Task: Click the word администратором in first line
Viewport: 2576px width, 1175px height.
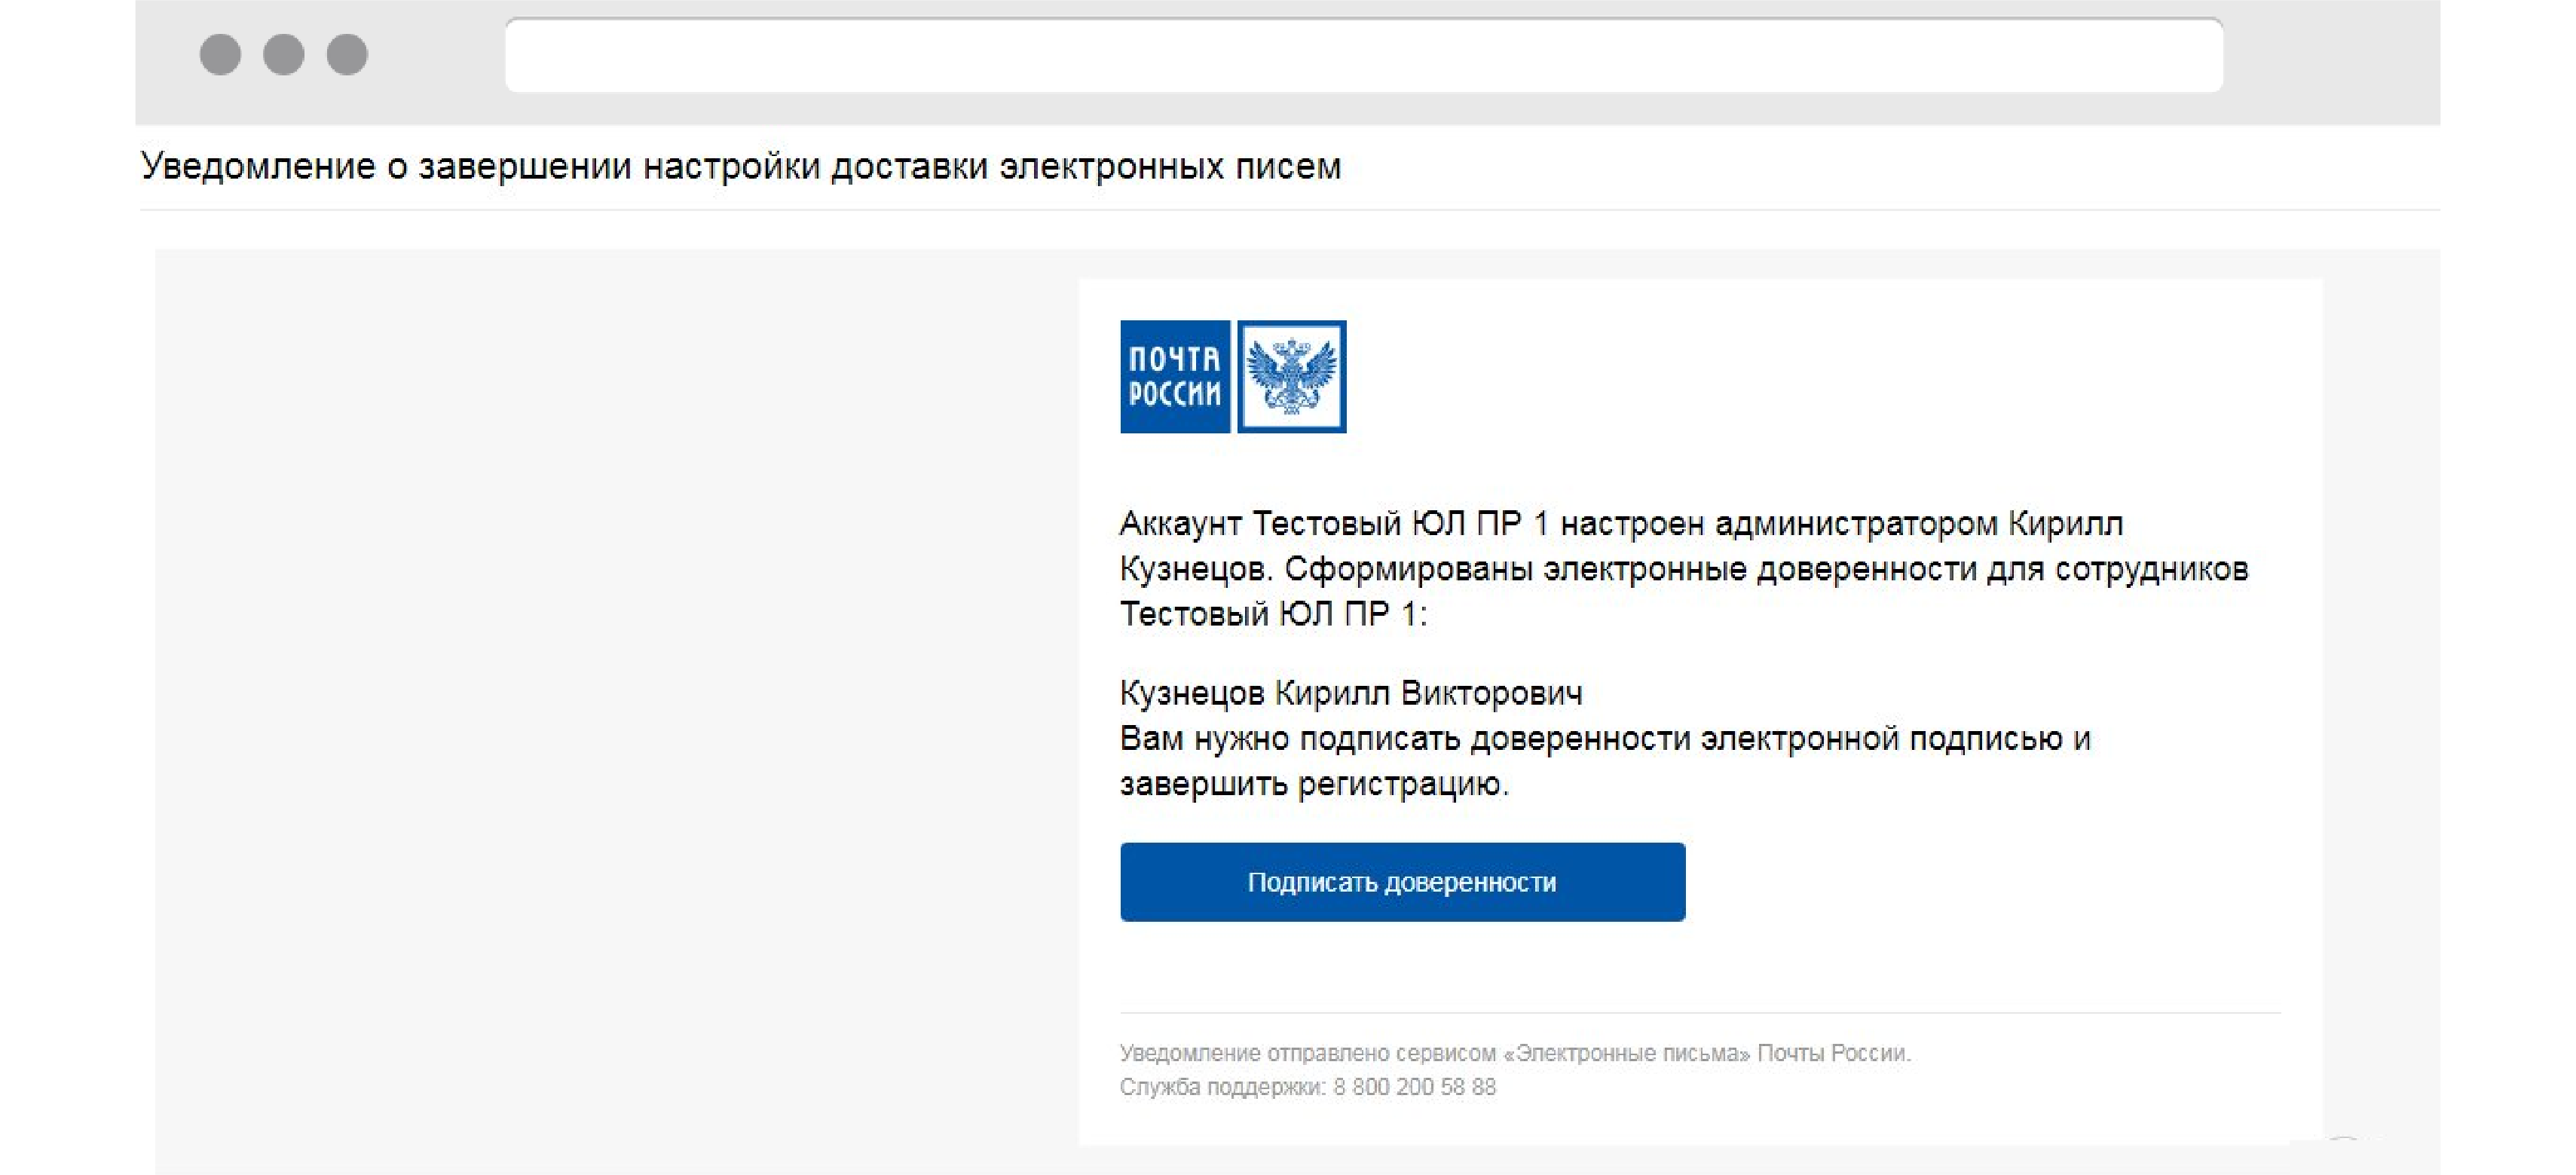Action: click(1856, 523)
